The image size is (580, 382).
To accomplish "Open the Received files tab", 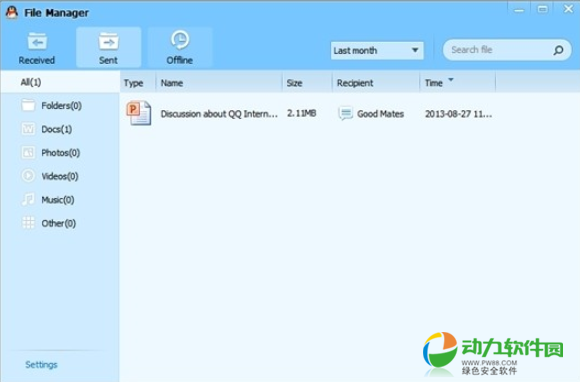I will click(37, 48).
